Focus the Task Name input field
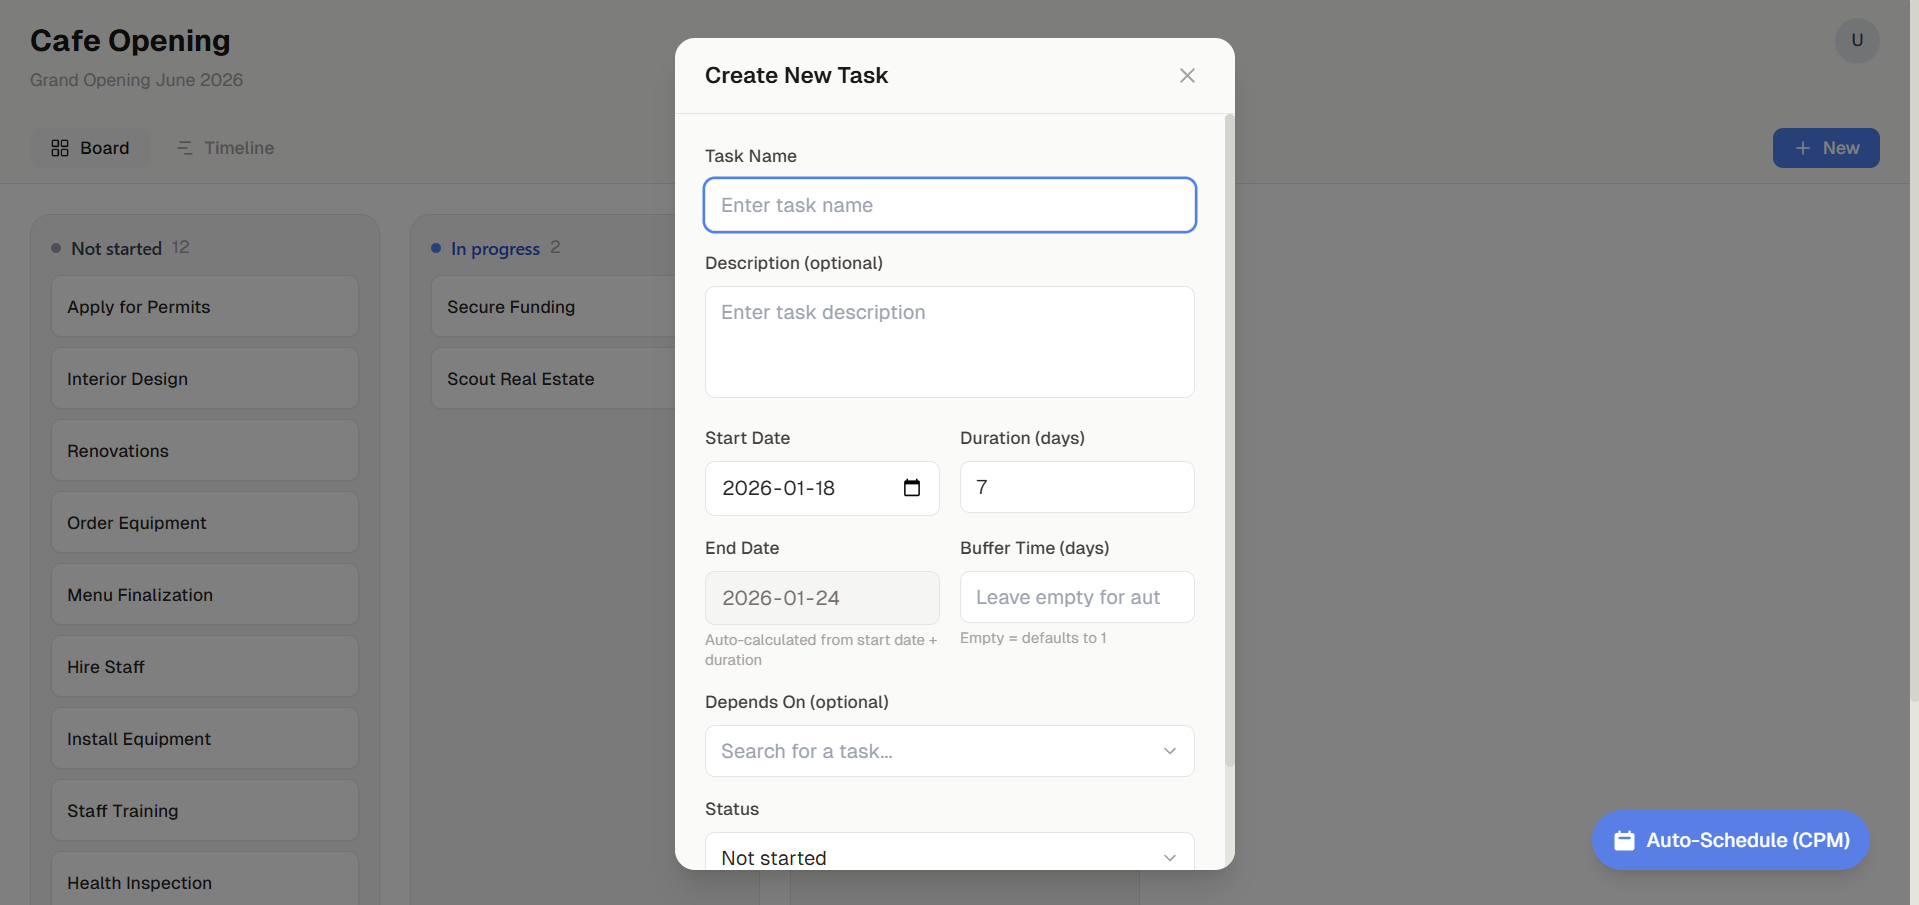 click(x=950, y=205)
